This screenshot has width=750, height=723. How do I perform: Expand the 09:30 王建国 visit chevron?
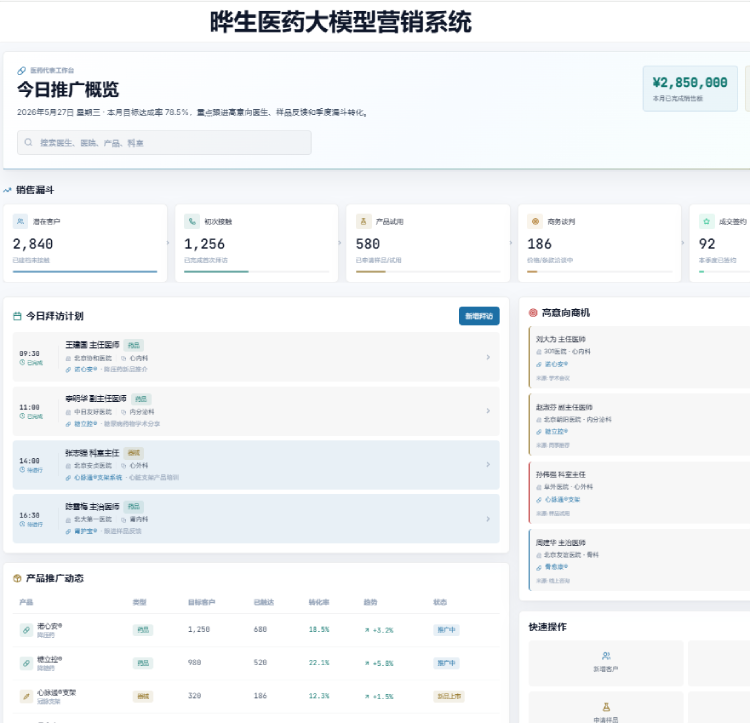coord(488,357)
